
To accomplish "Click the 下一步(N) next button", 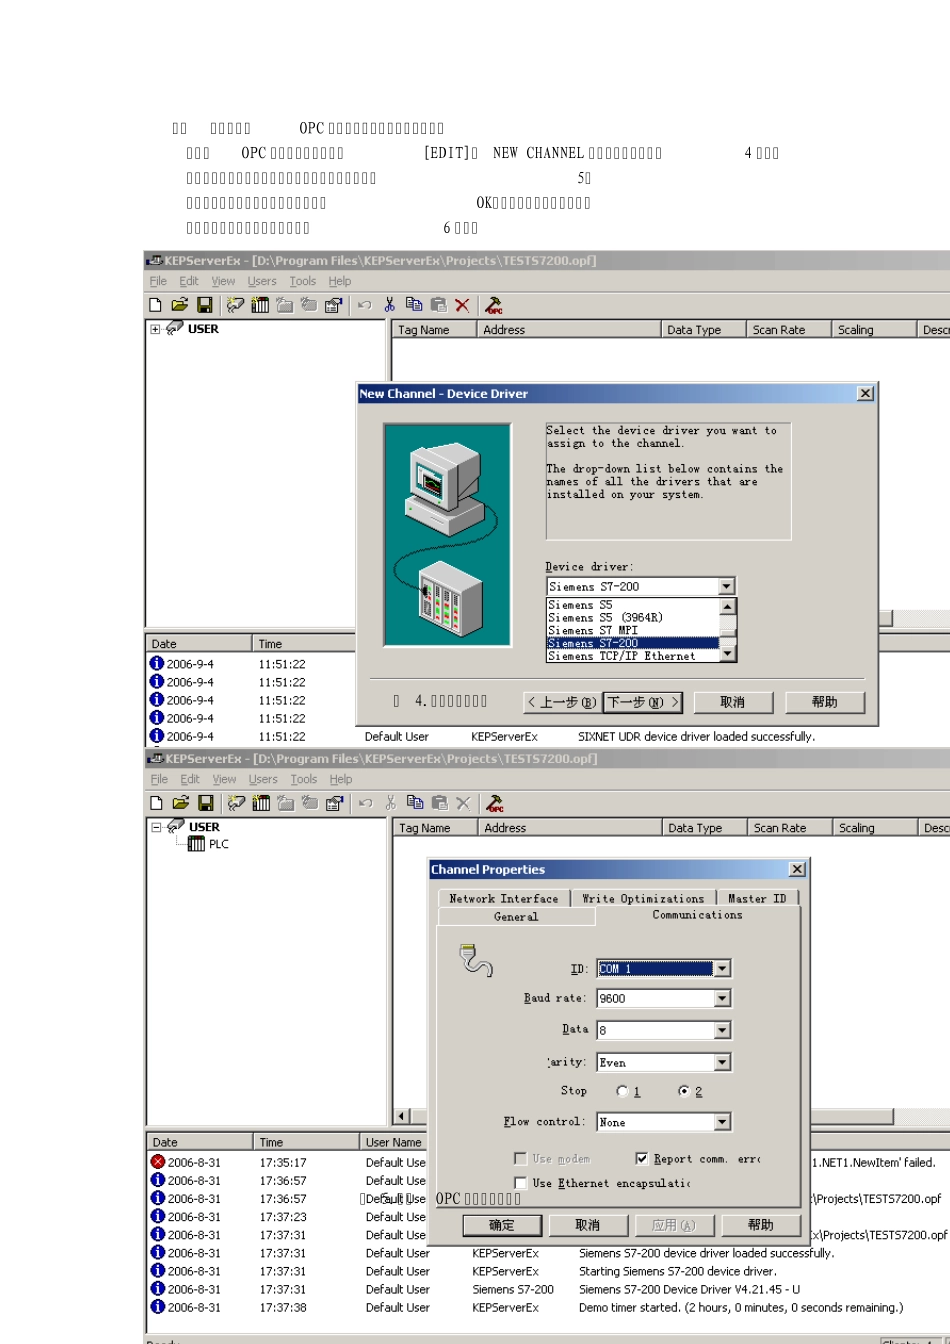I will (x=642, y=702).
